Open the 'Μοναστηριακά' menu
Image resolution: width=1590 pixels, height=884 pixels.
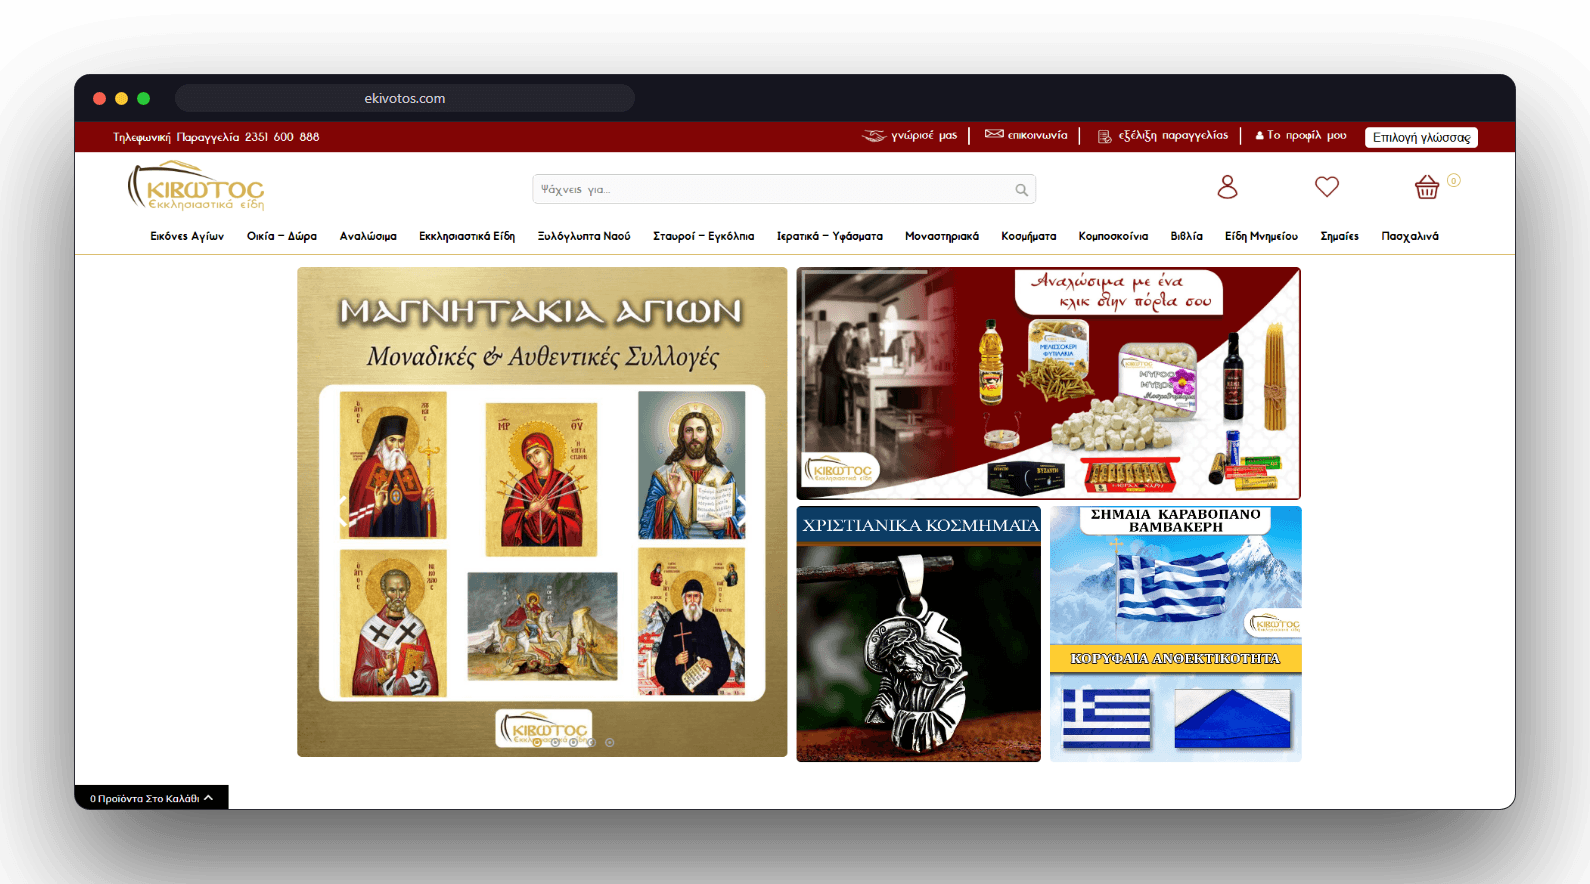point(942,237)
